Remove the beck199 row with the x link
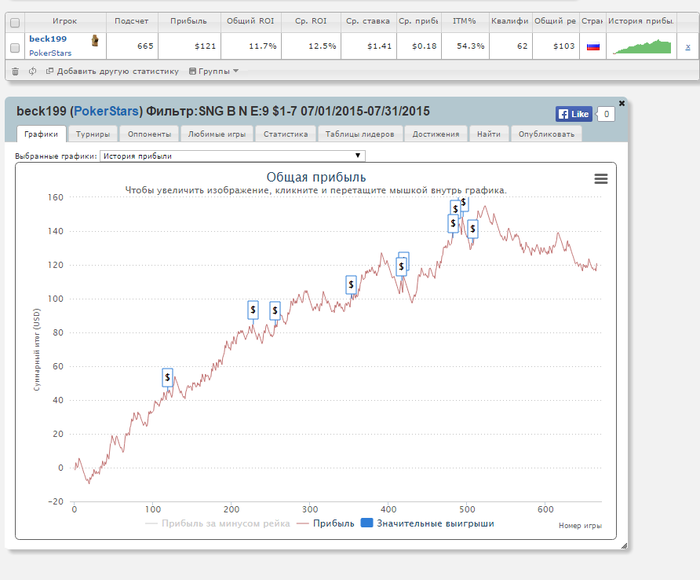The image size is (700, 580). click(x=688, y=46)
